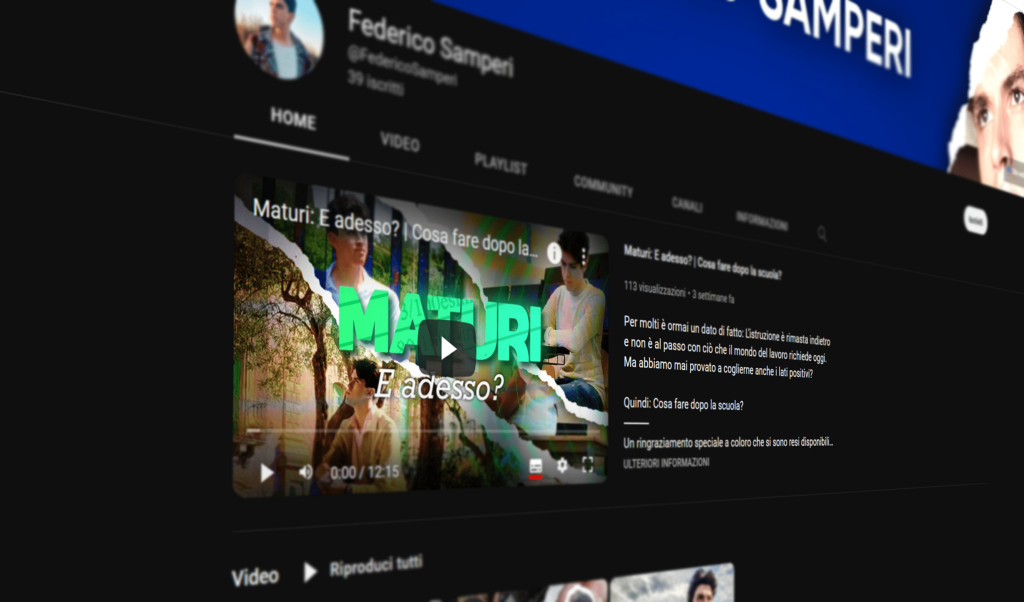Click '113 visualizzazioni' view count text
1024x602 pixels.
pyautogui.click(x=654, y=289)
